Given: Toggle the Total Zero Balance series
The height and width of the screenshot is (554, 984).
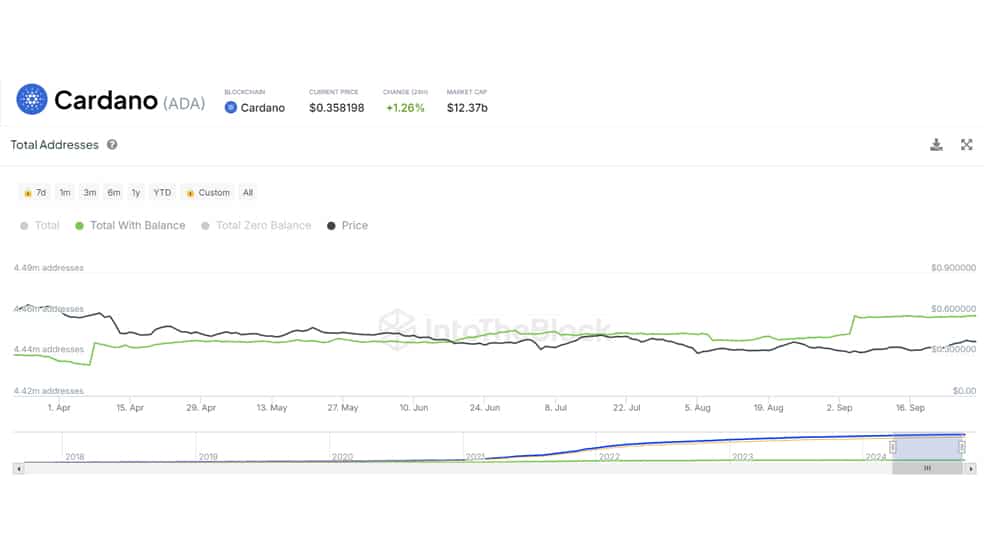Looking at the screenshot, I should click(256, 226).
